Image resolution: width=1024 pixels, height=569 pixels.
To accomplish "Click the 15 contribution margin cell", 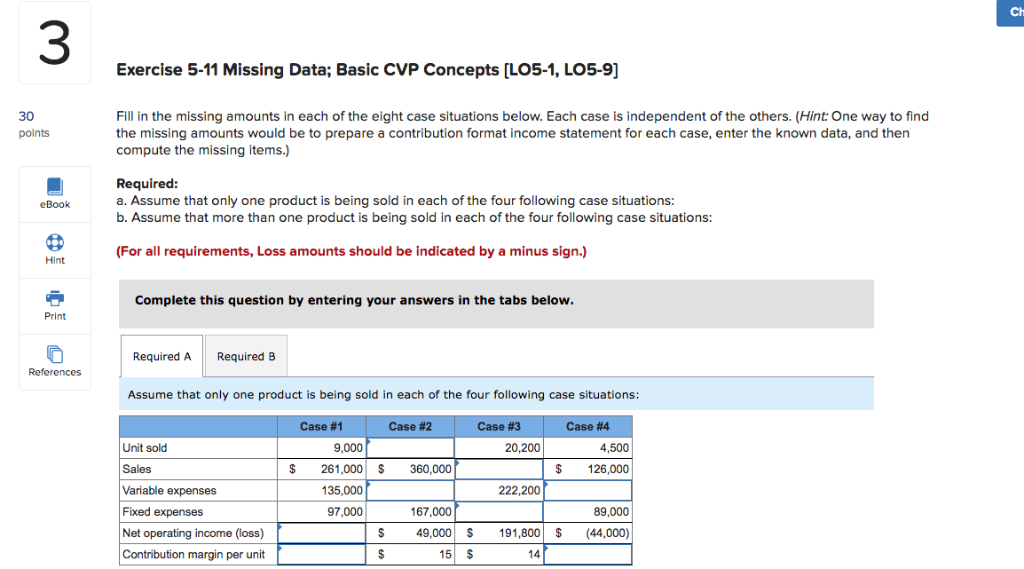I will pos(411,554).
